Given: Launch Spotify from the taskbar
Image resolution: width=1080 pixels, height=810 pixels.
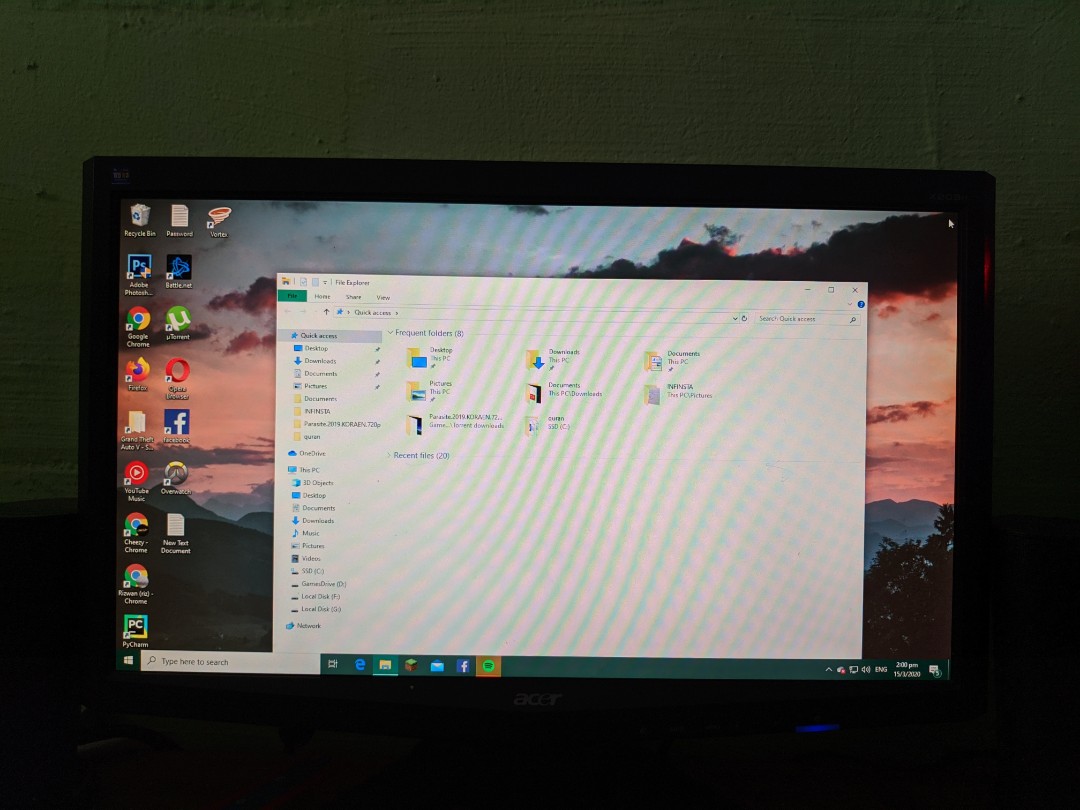Looking at the screenshot, I should [x=488, y=664].
